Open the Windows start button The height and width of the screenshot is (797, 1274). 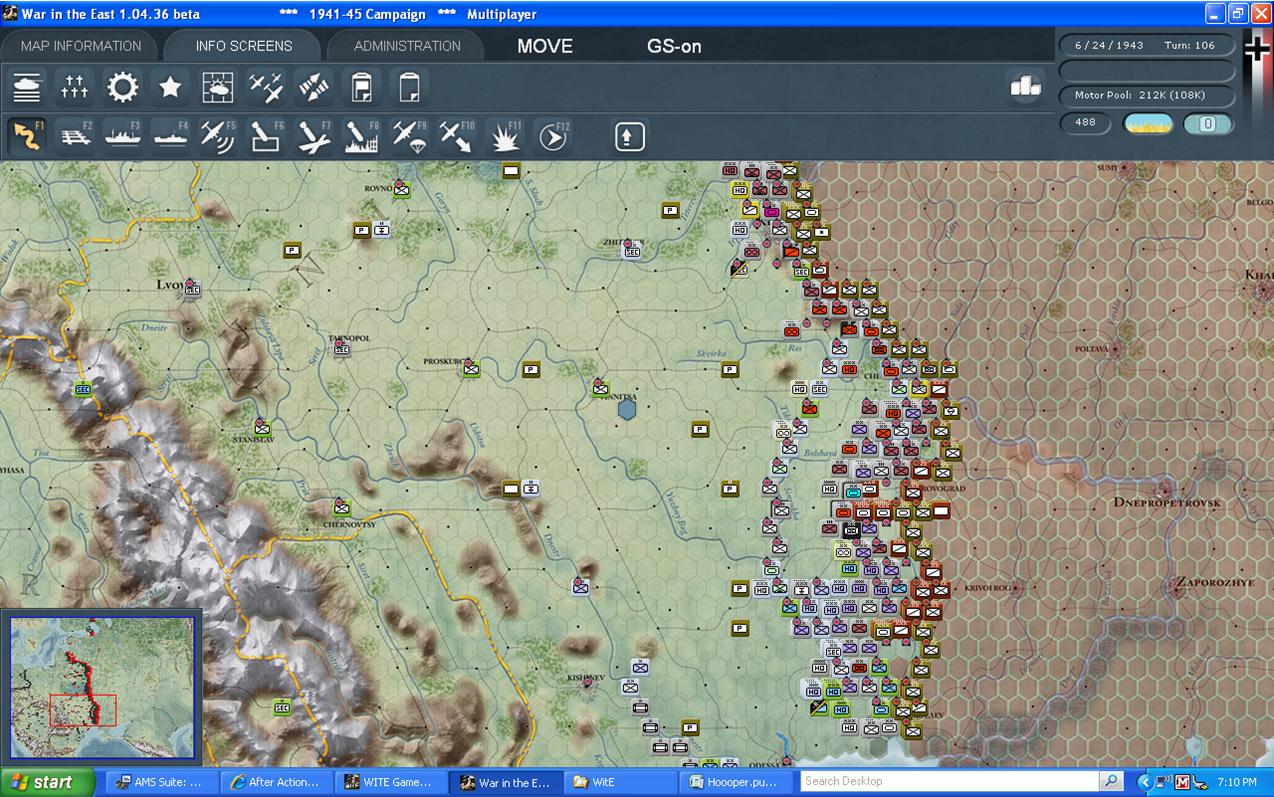point(47,782)
